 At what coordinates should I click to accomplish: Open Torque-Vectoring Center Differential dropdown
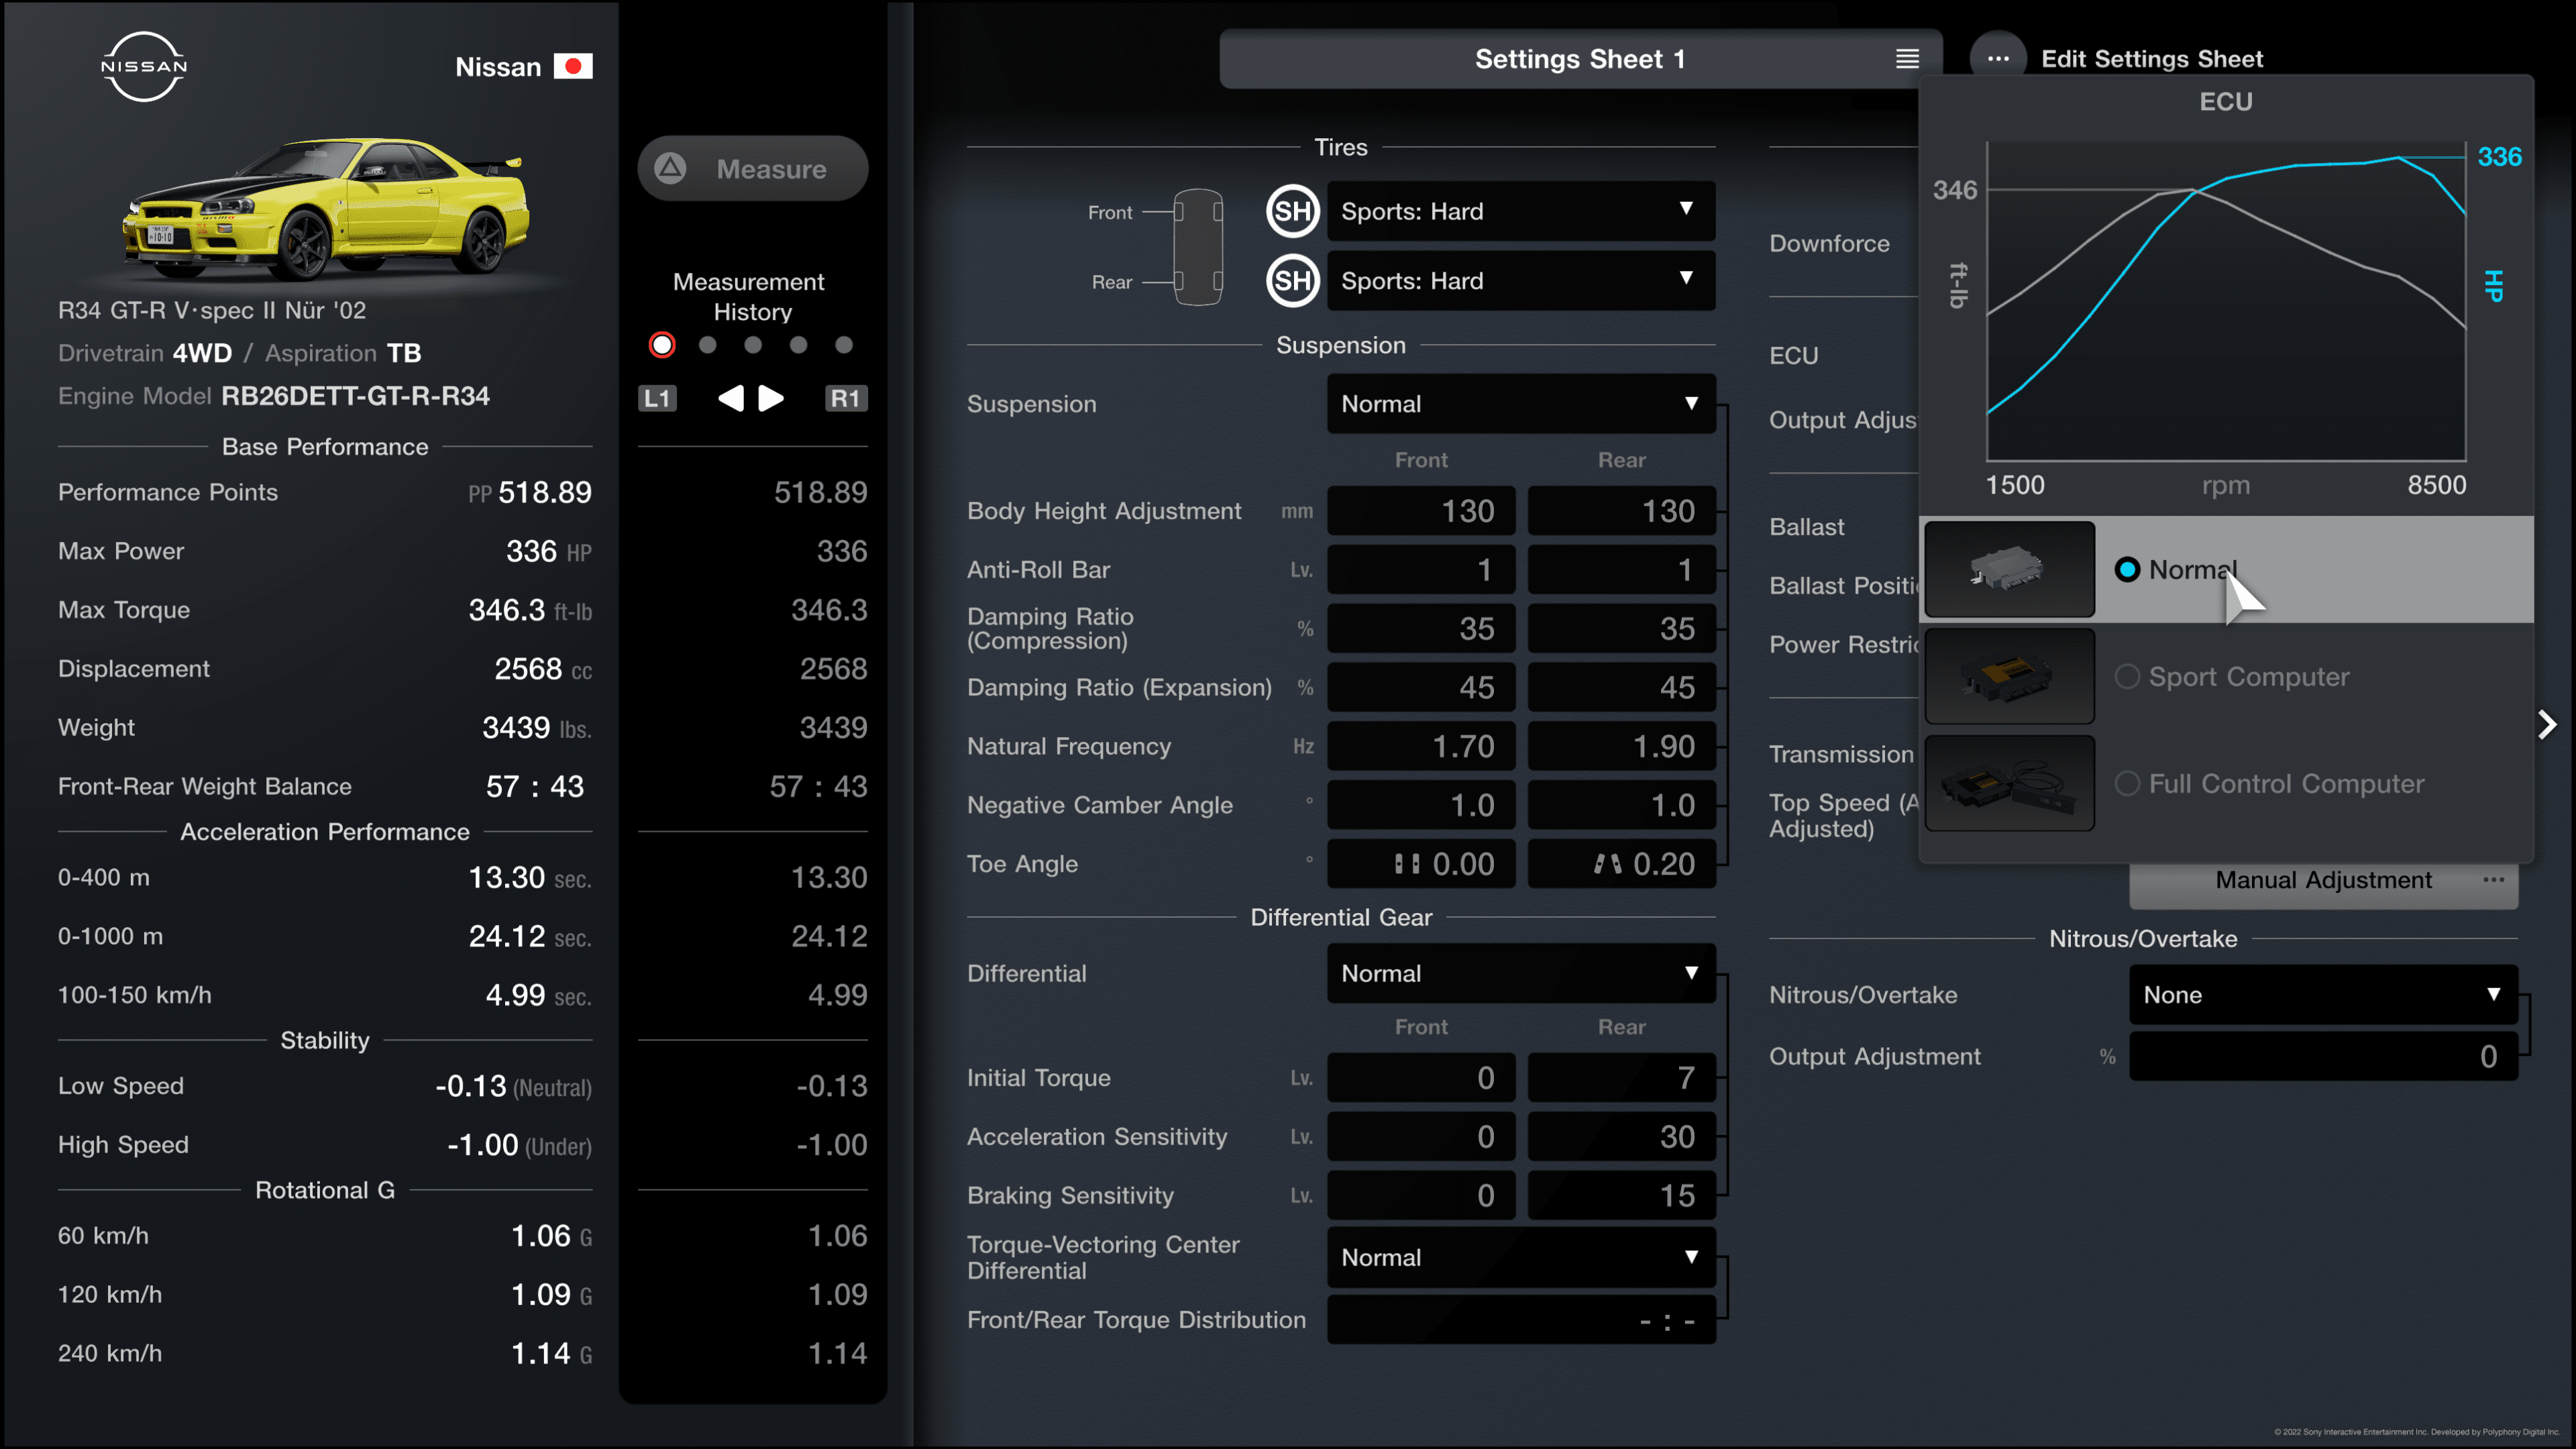pyautogui.click(x=1521, y=1257)
